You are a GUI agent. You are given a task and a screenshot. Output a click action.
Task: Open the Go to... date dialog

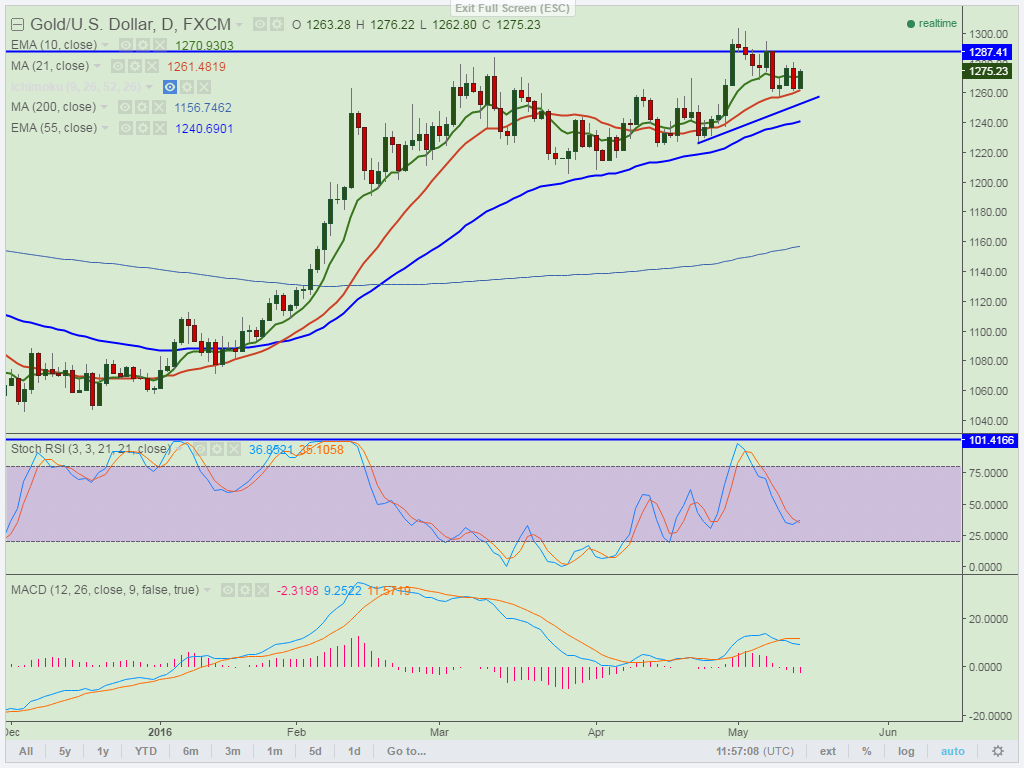(406, 751)
